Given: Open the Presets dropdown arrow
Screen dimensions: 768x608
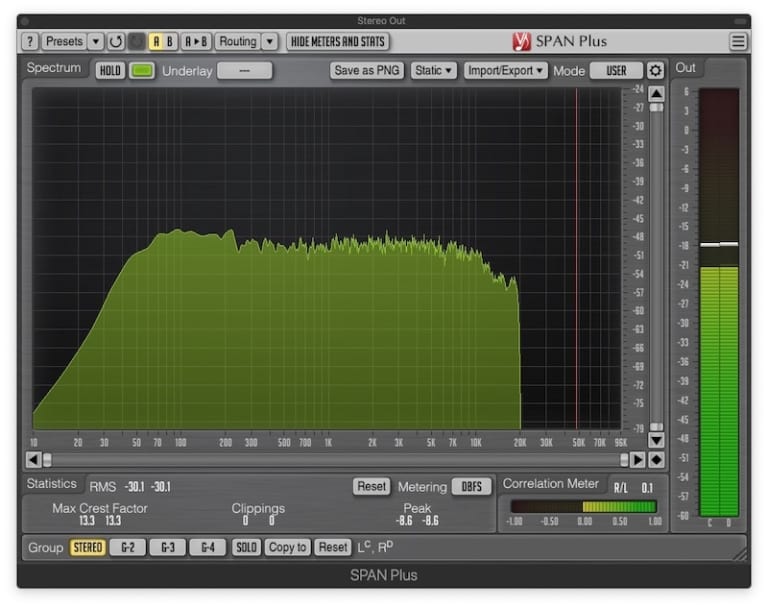Looking at the screenshot, I should [x=96, y=42].
